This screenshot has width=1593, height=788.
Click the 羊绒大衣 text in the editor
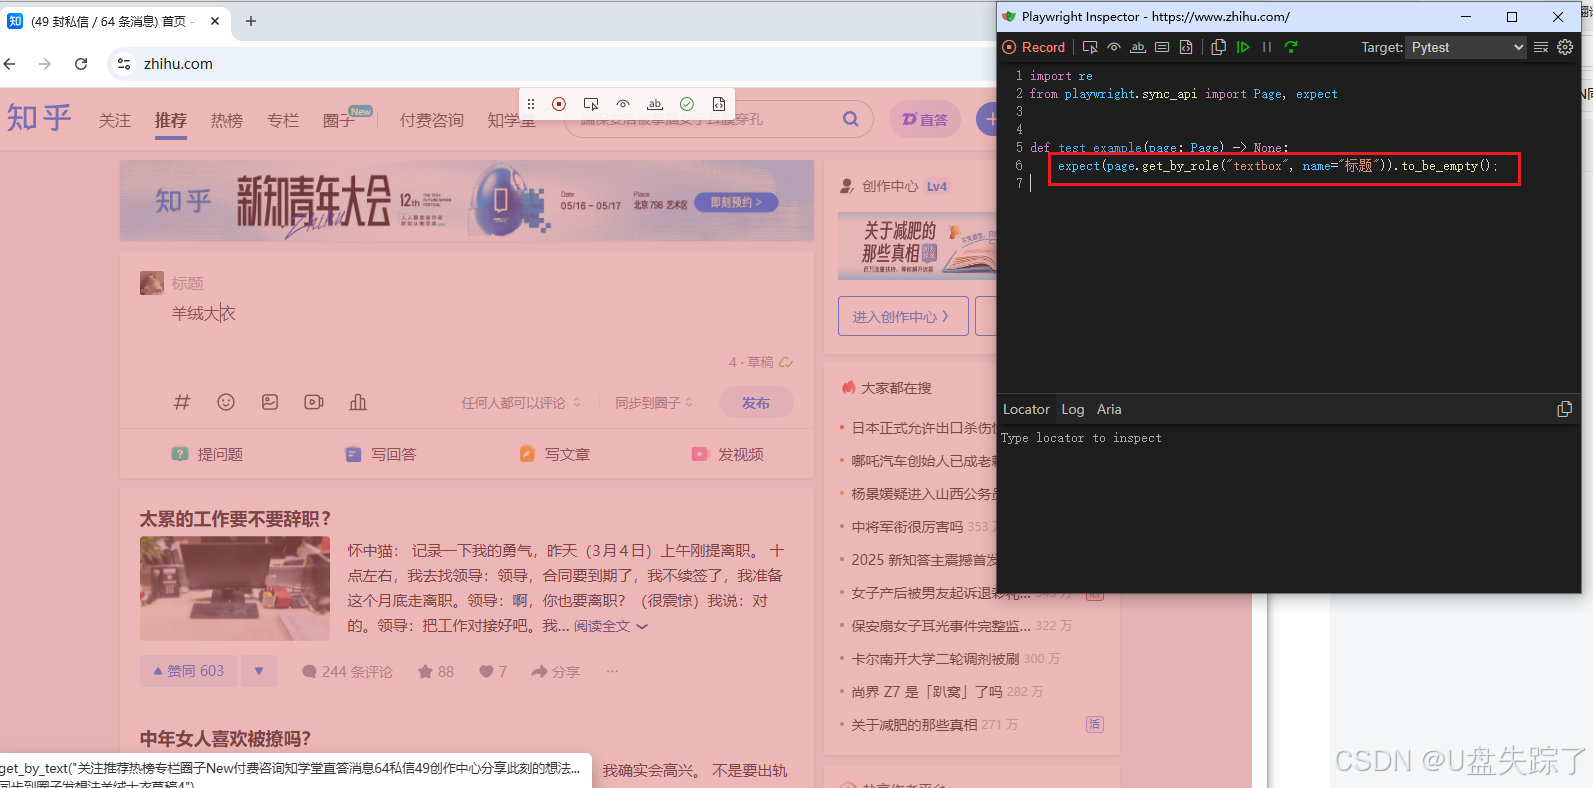coord(204,313)
